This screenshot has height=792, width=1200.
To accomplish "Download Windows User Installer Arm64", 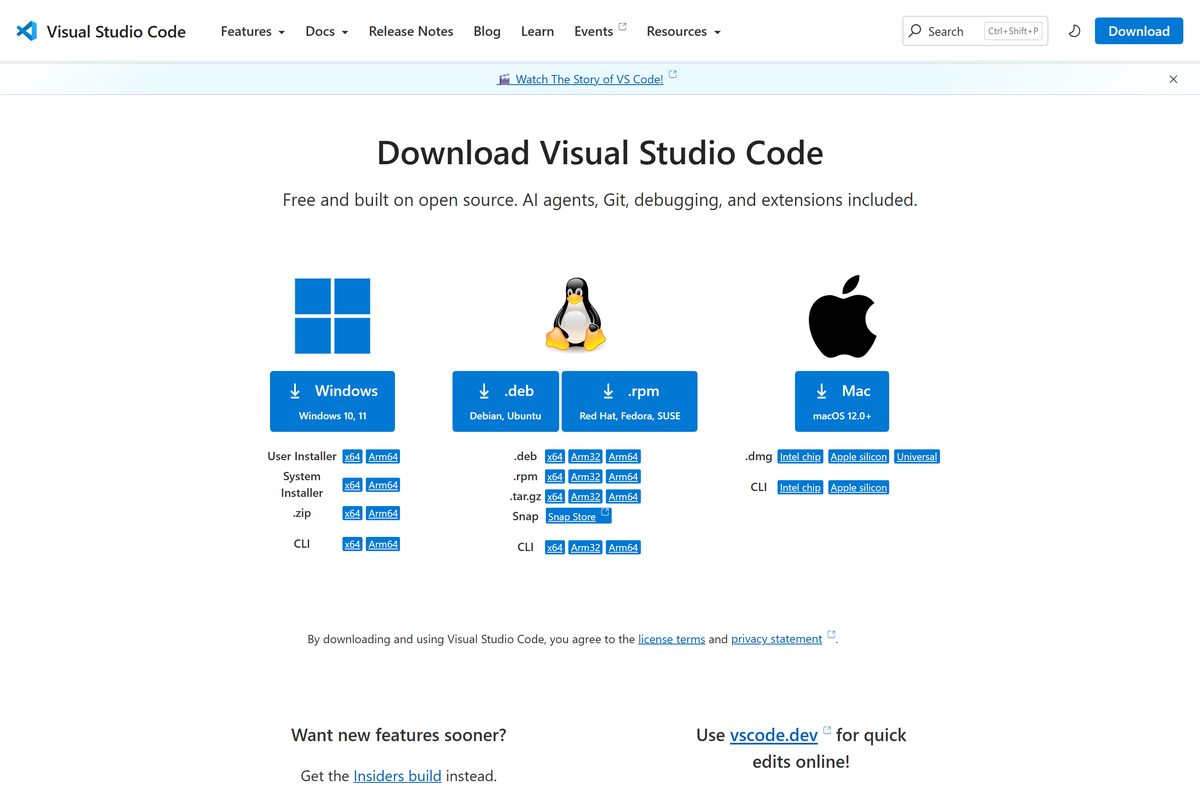I will click(x=383, y=457).
